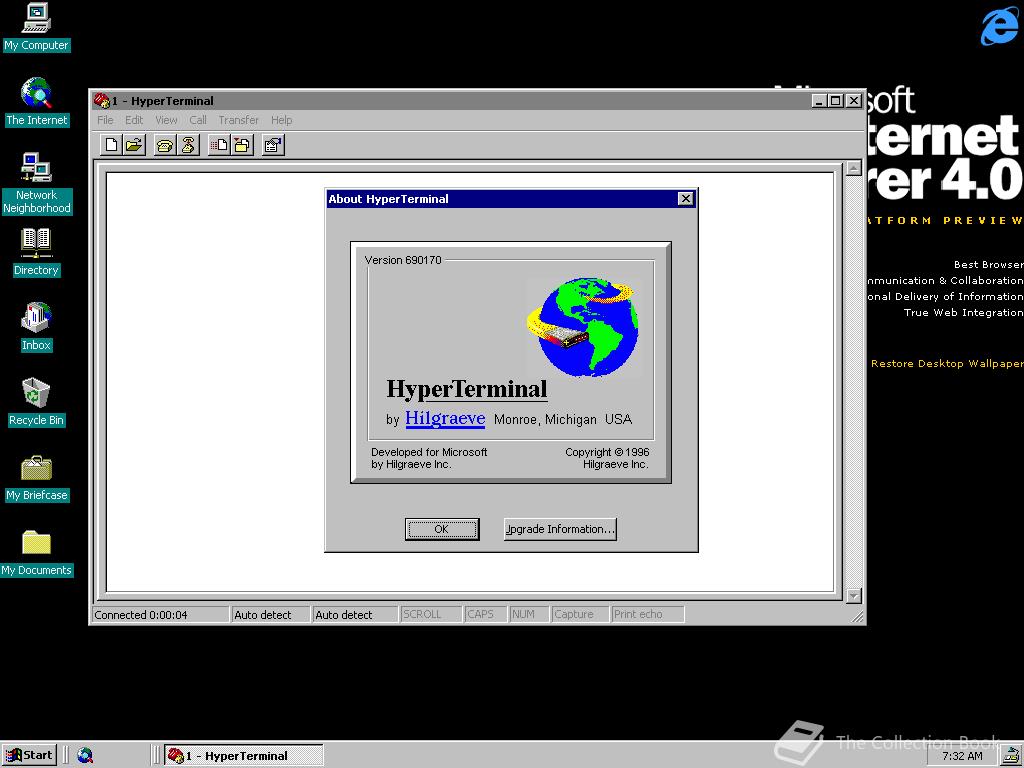The width and height of the screenshot is (1024, 768).
Task: Select the My Computer desktop icon
Action: (36, 27)
